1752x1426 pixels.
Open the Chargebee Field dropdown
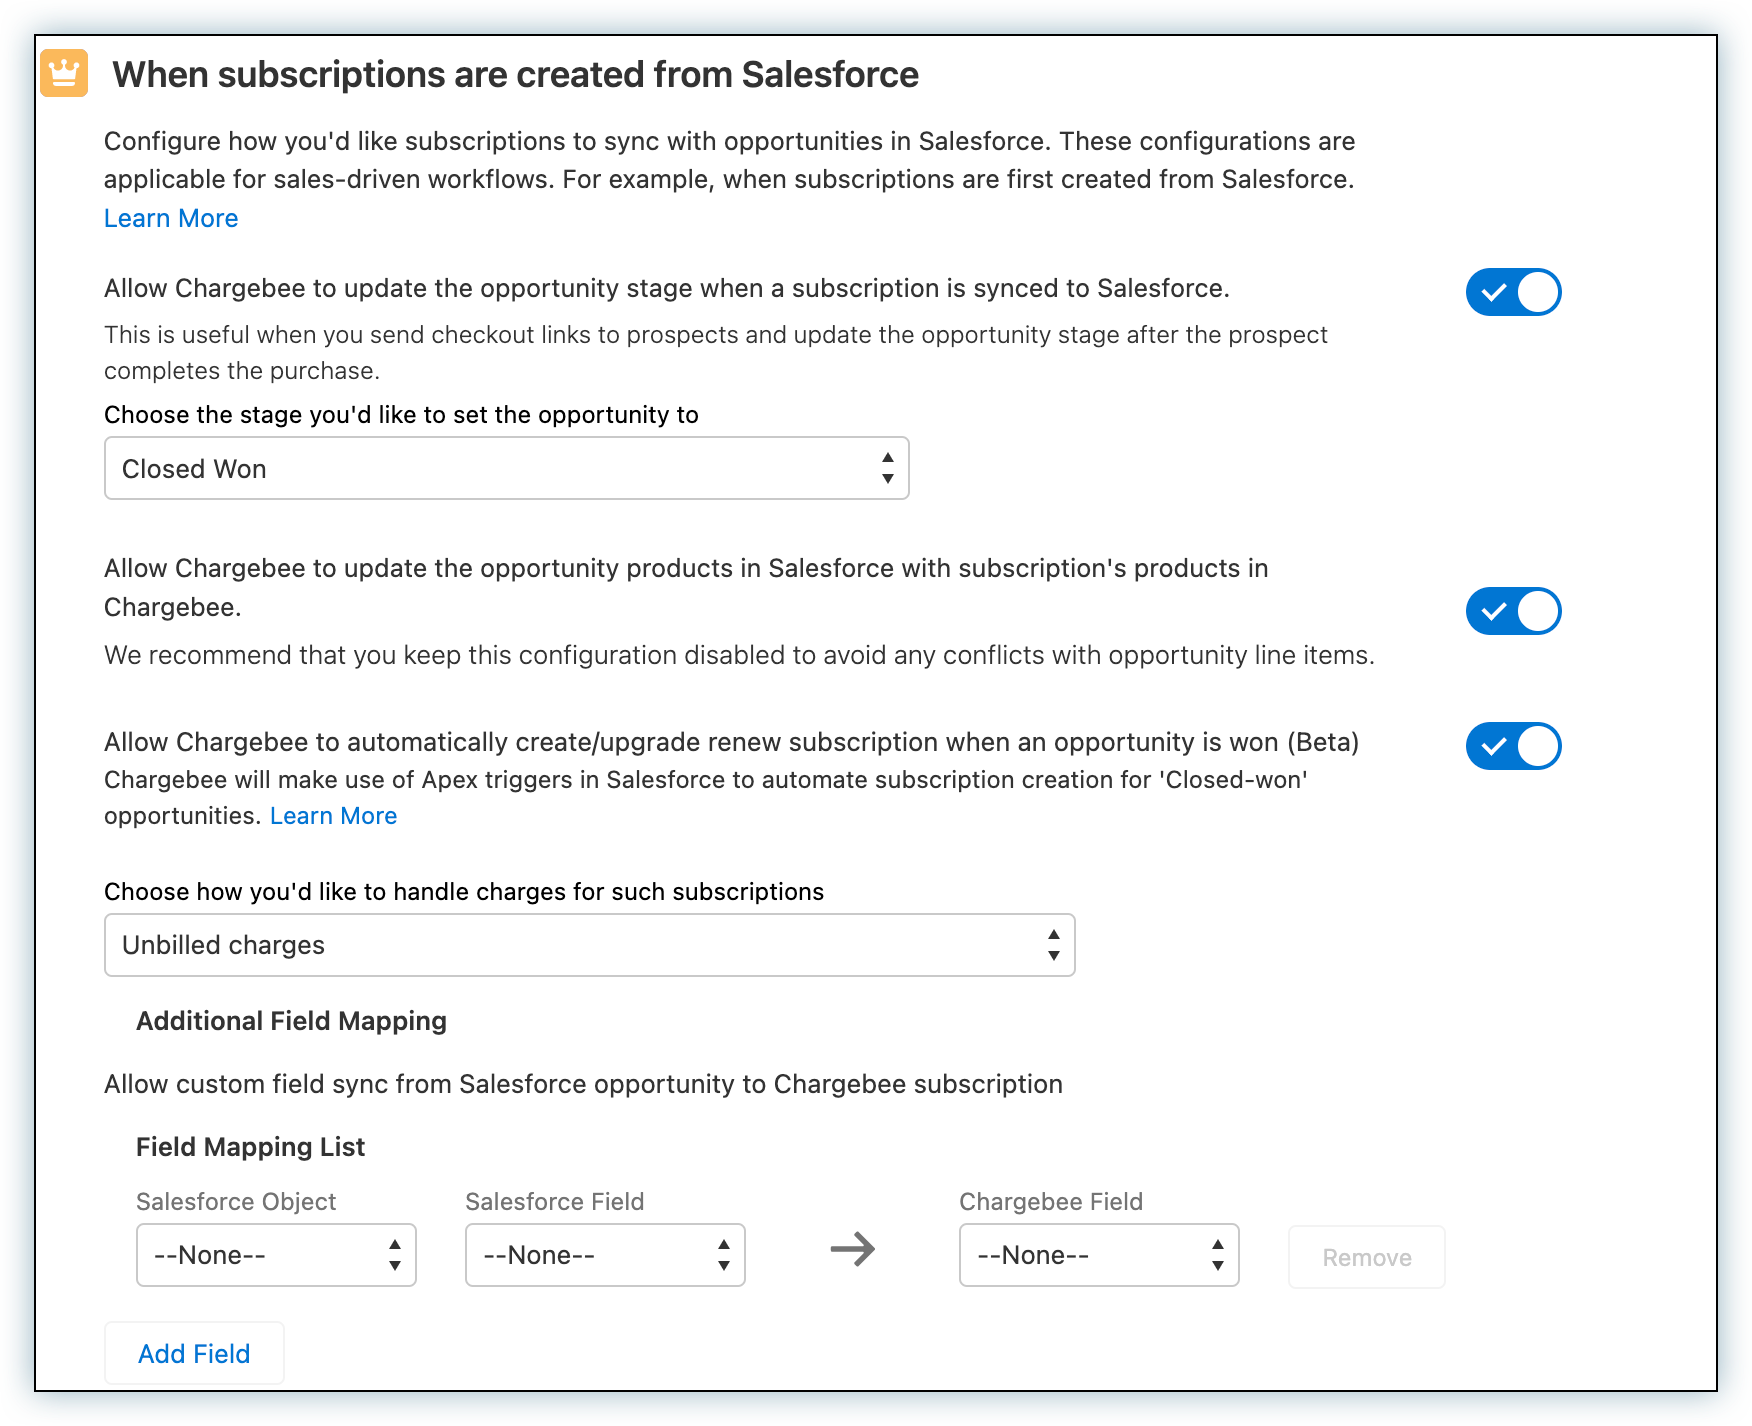click(1099, 1255)
